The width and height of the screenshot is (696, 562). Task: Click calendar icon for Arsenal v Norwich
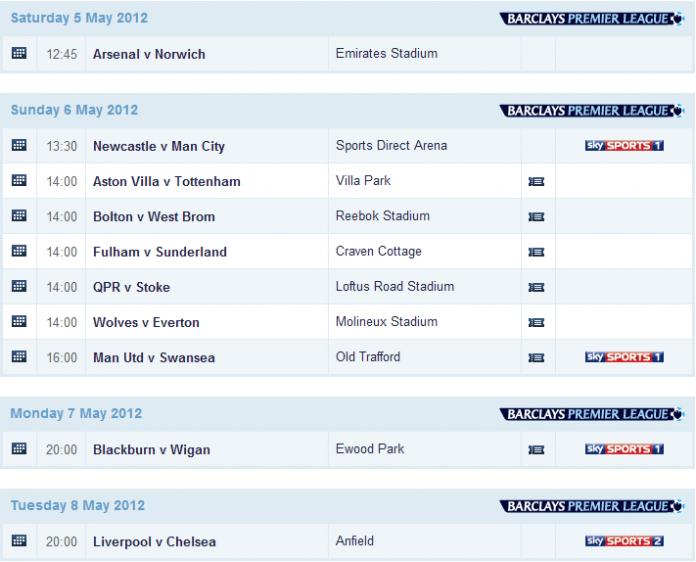[x=19, y=54]
